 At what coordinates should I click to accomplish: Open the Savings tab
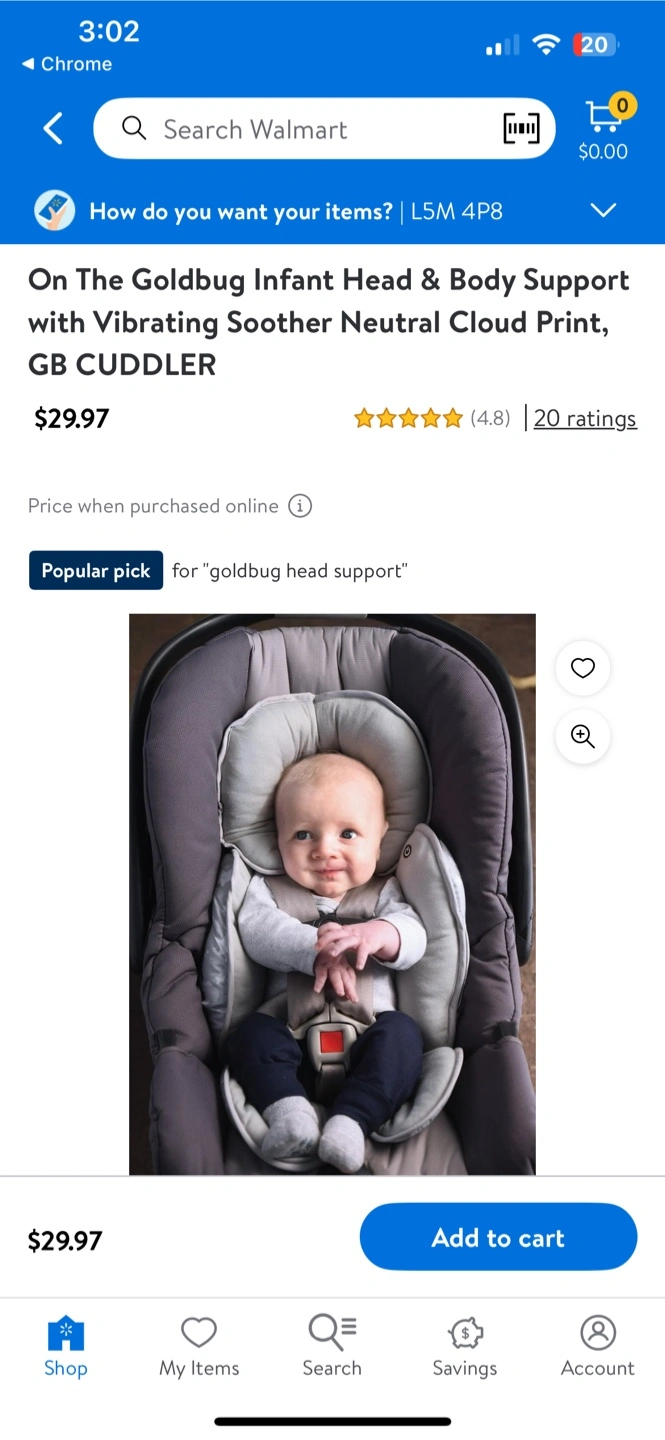pyautogui.click(x=465, y=1347)
